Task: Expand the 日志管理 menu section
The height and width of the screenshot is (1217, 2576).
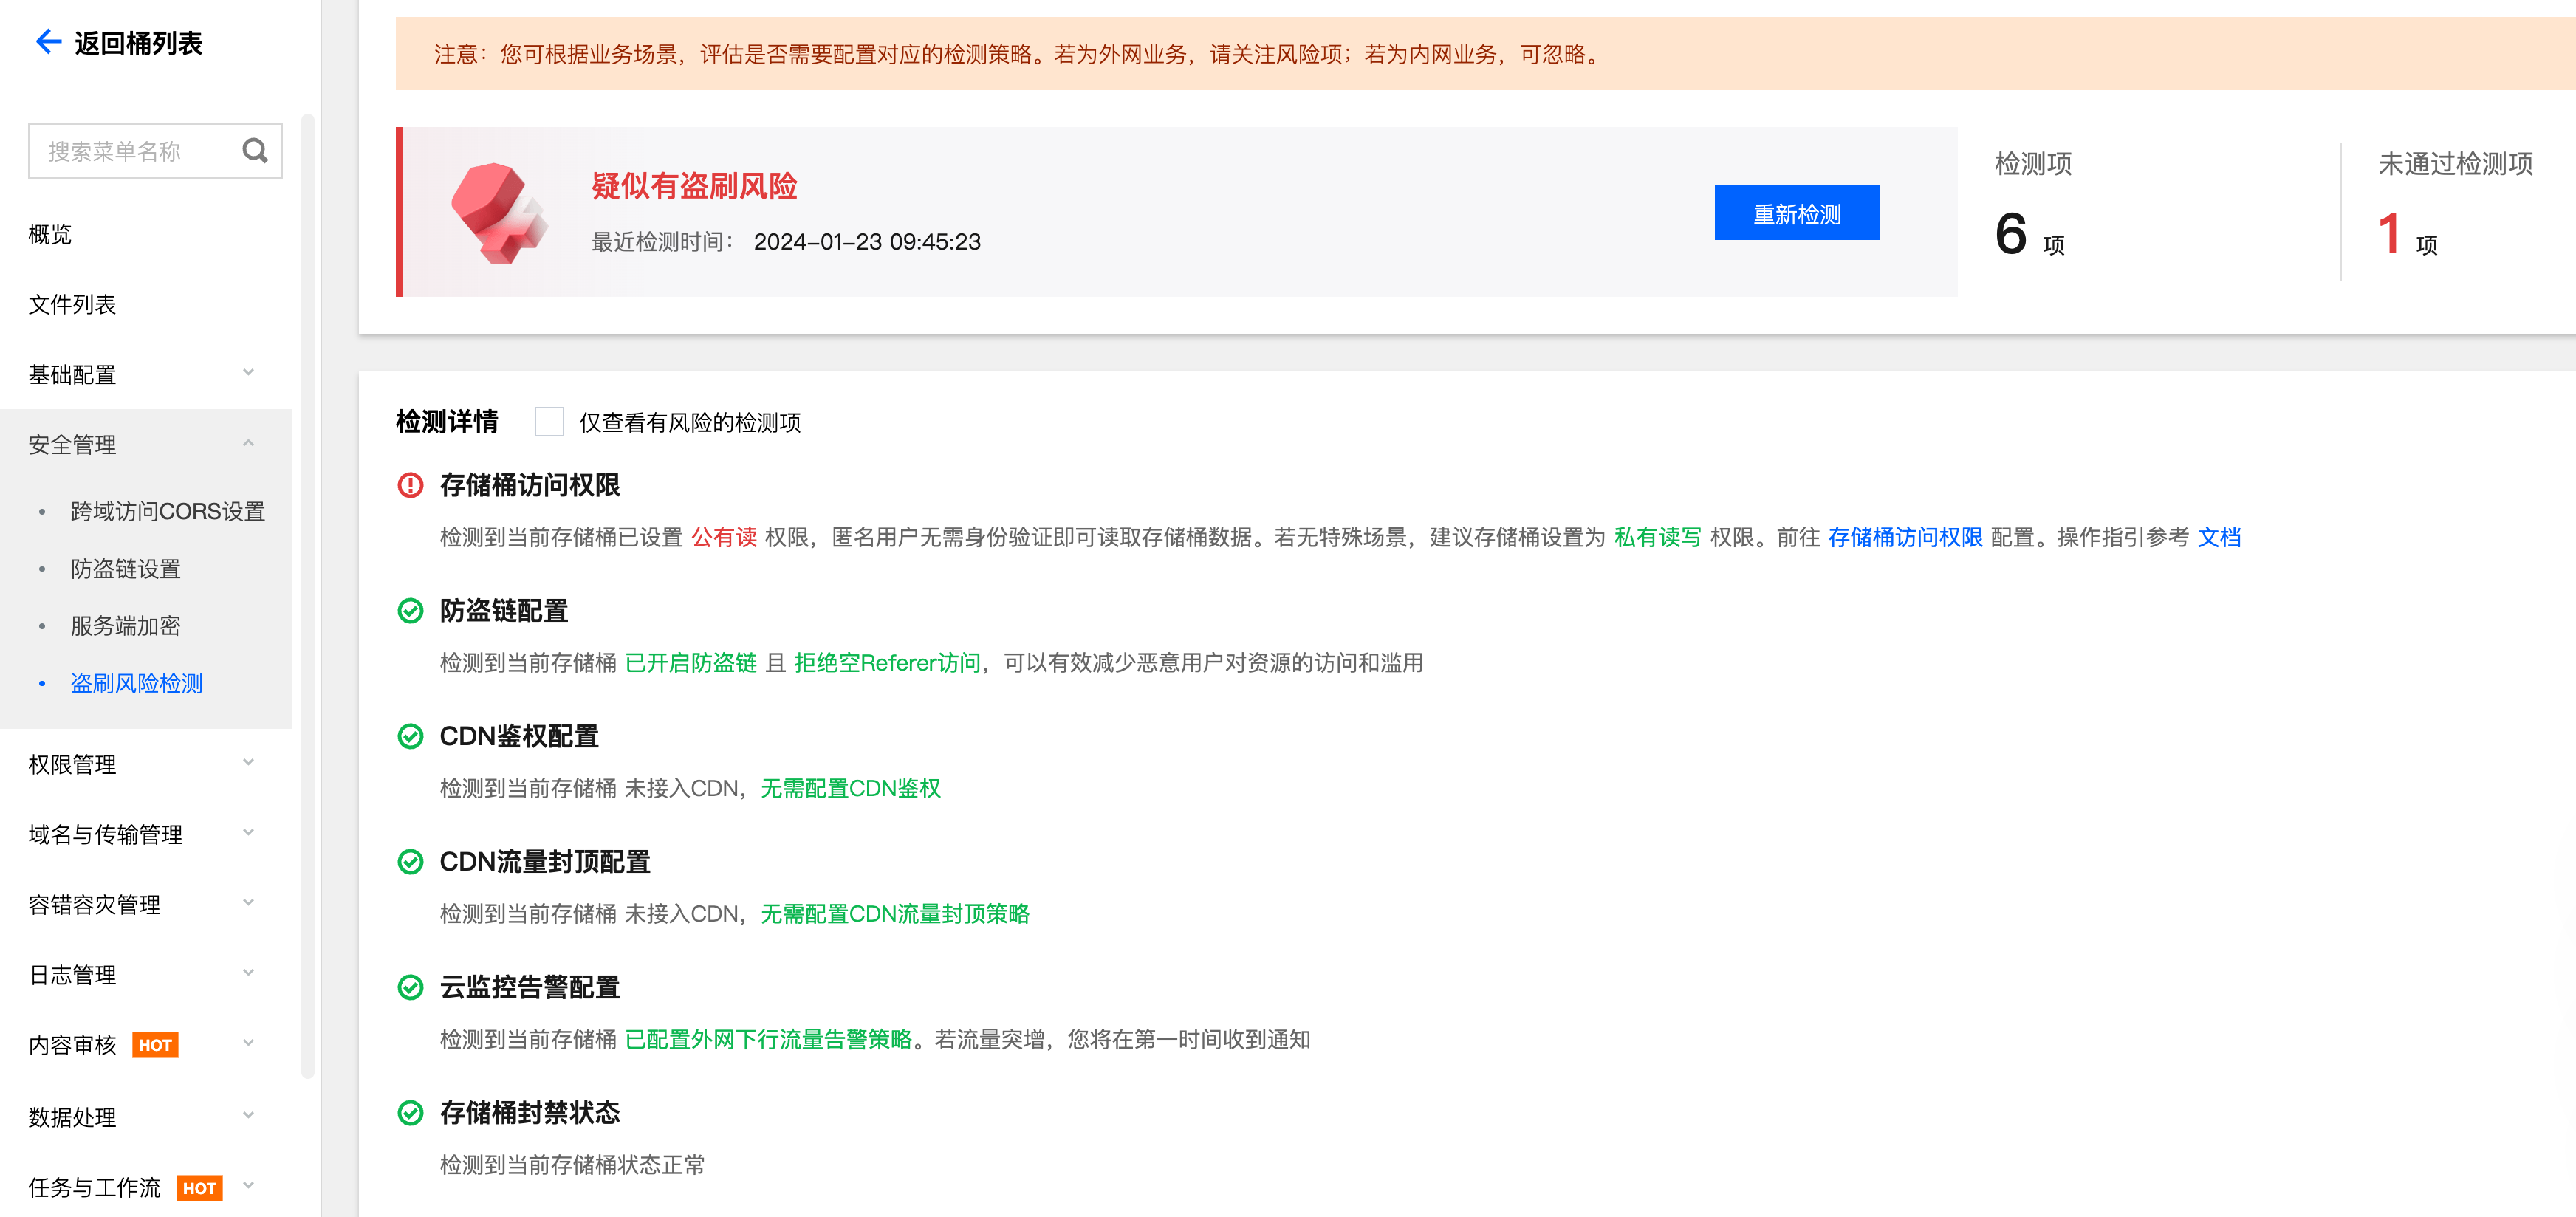Action: coord(141,974)
